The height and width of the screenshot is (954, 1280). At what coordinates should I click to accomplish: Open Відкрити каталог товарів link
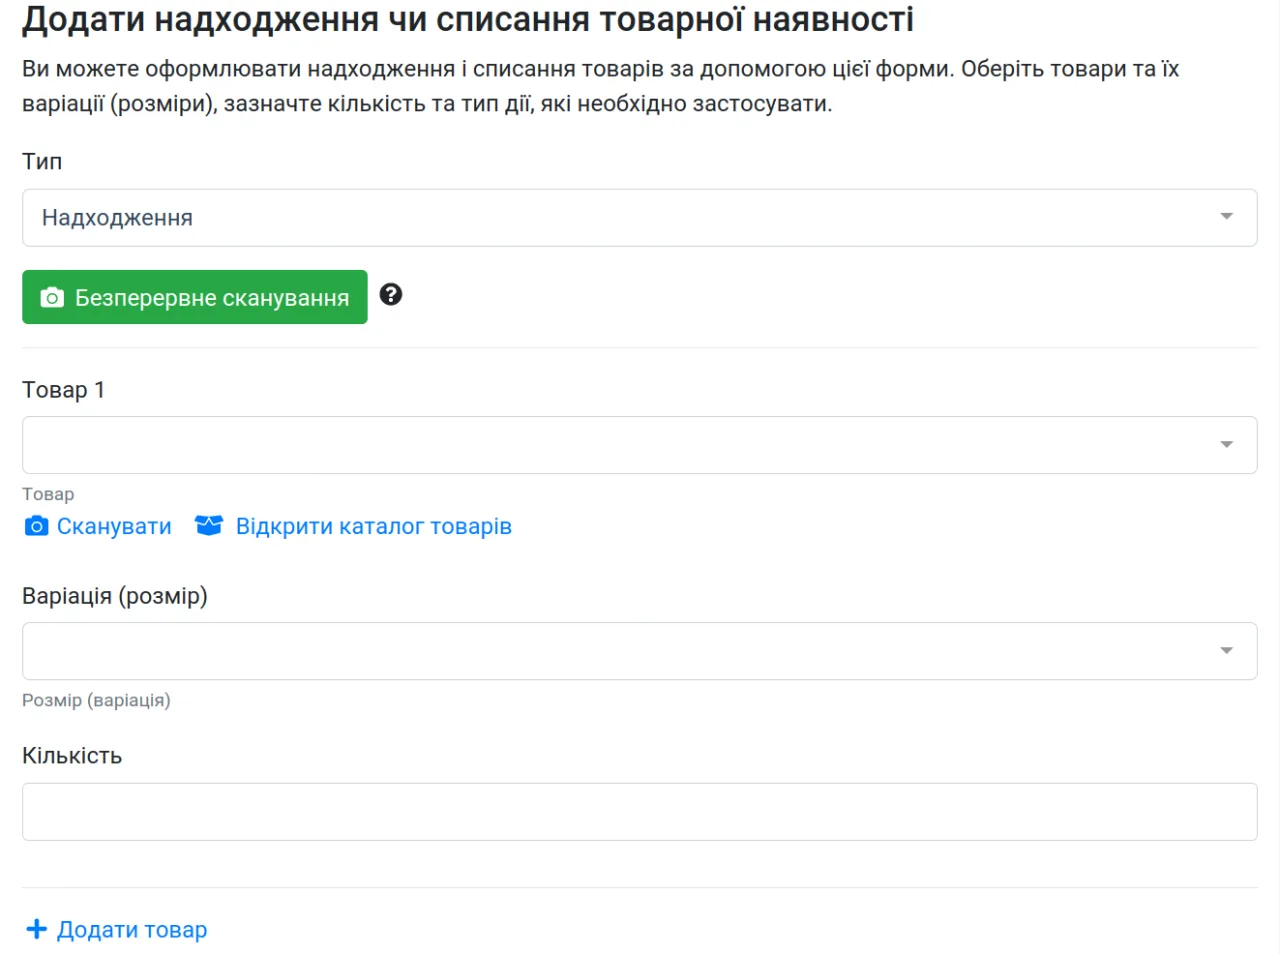click(x=373, y=526)
